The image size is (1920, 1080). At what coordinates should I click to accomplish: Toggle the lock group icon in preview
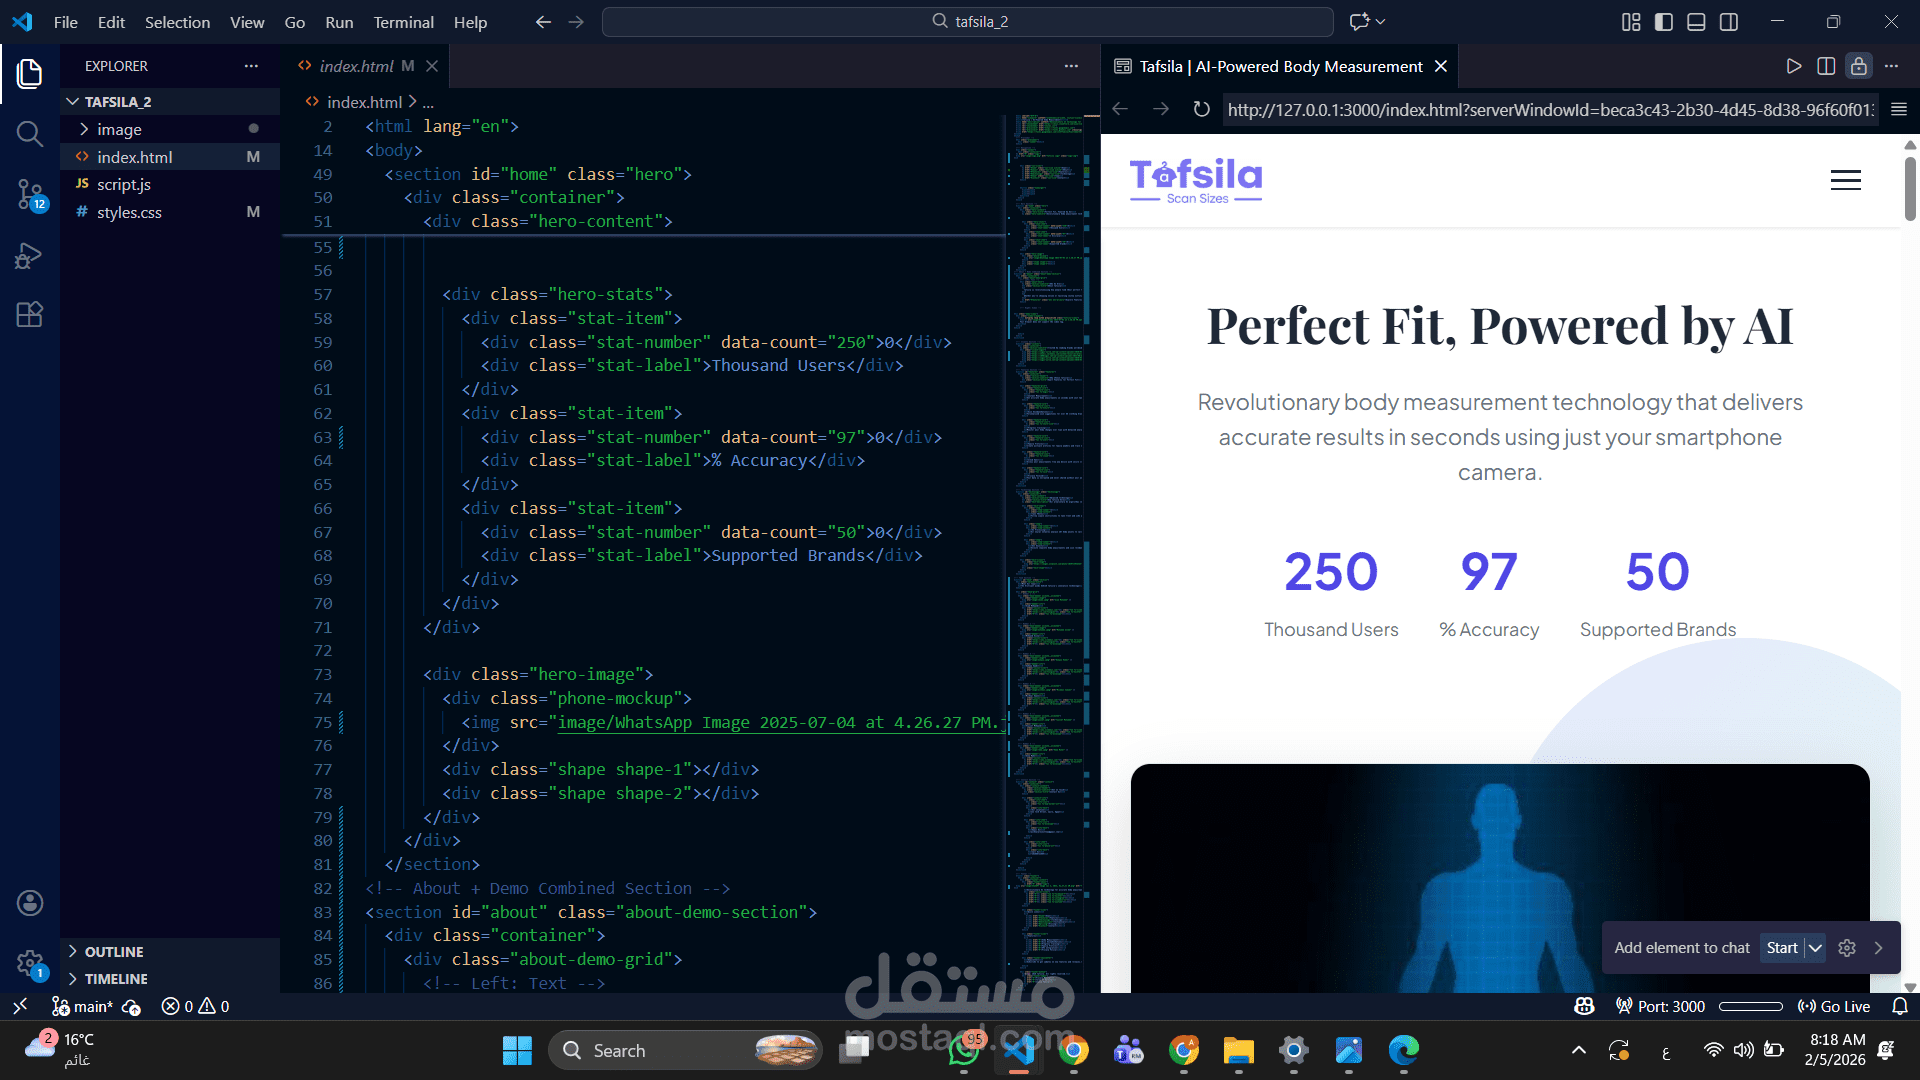pyautogui.click(x=1858, y=66)
